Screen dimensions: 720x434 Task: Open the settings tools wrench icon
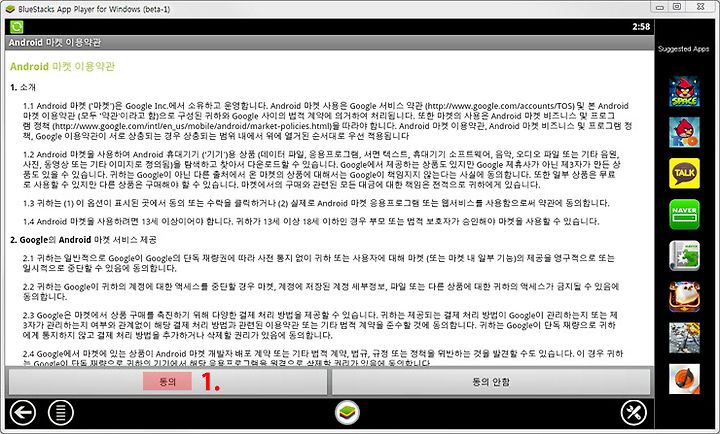click(x=634, y=412)
